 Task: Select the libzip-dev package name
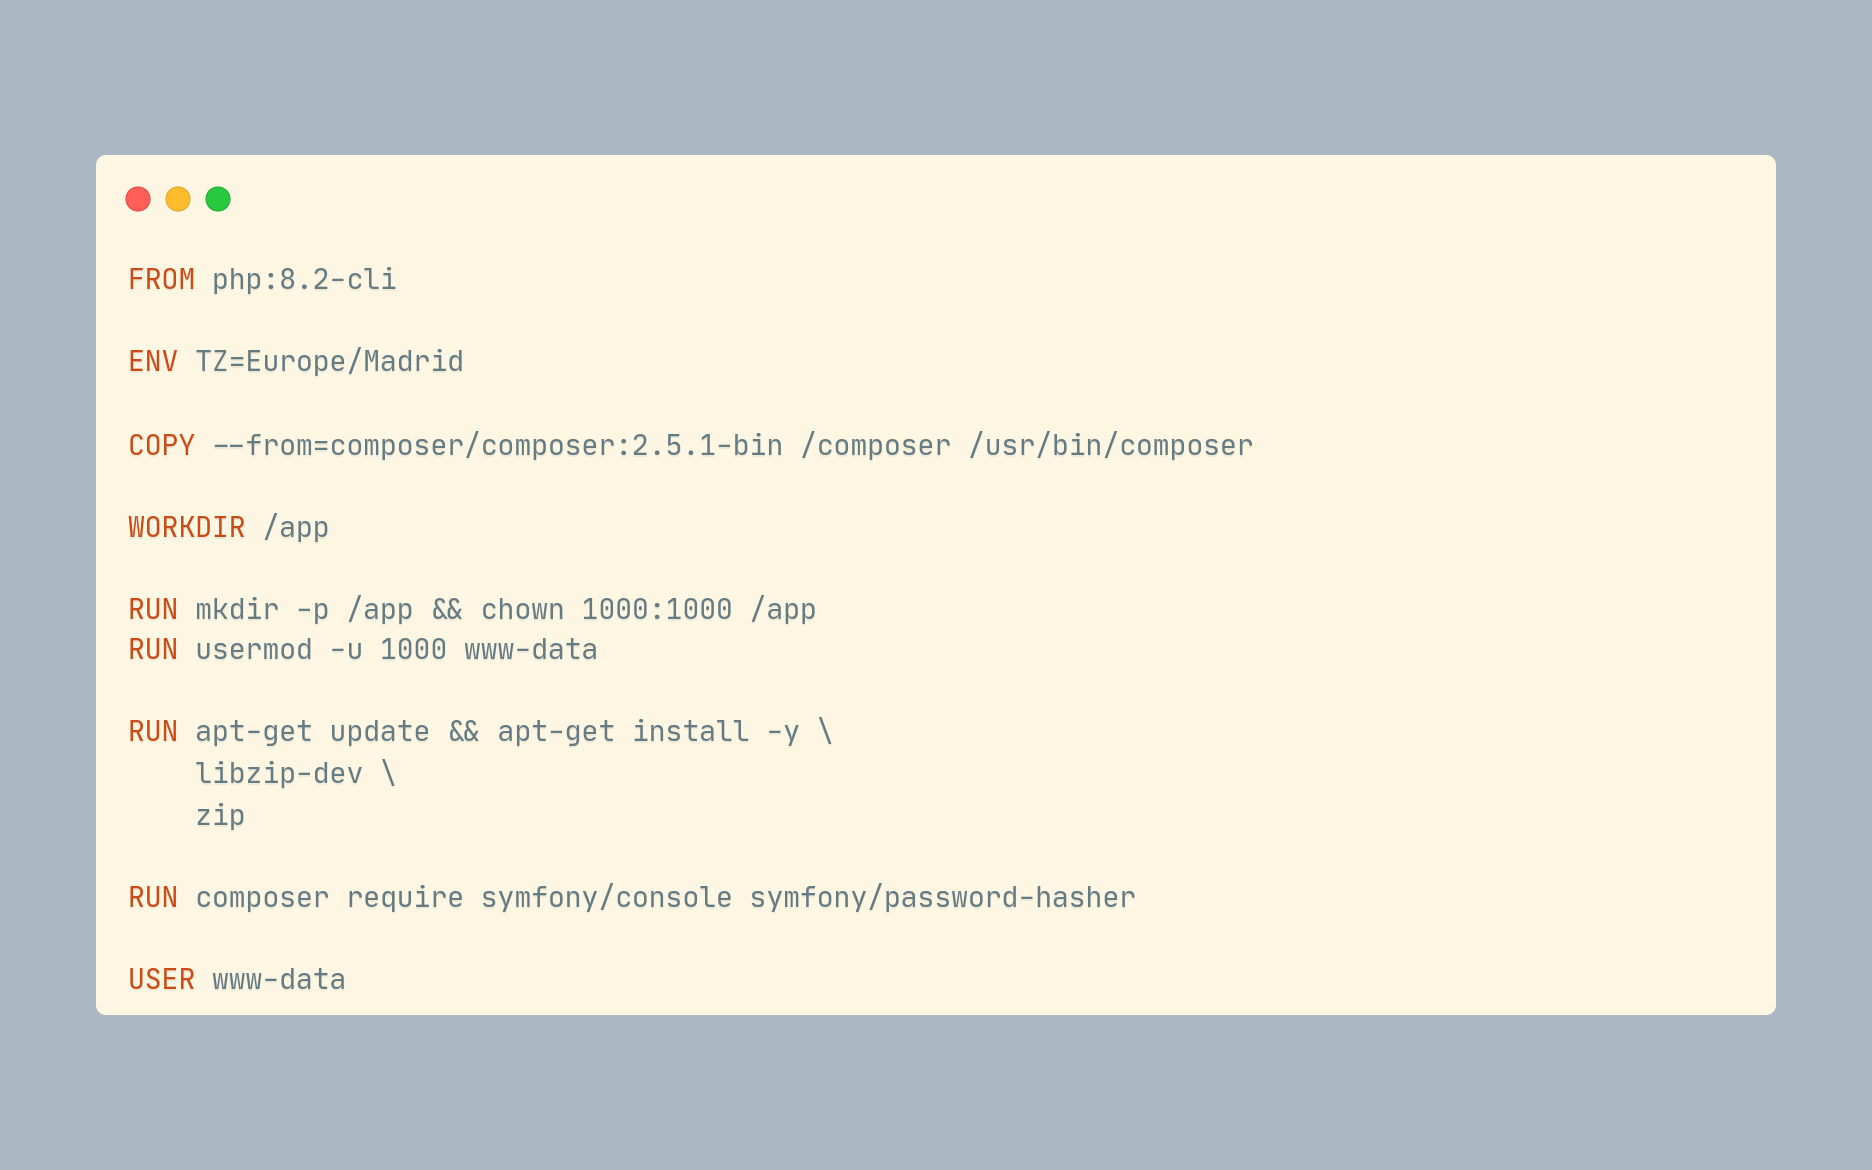279,774
